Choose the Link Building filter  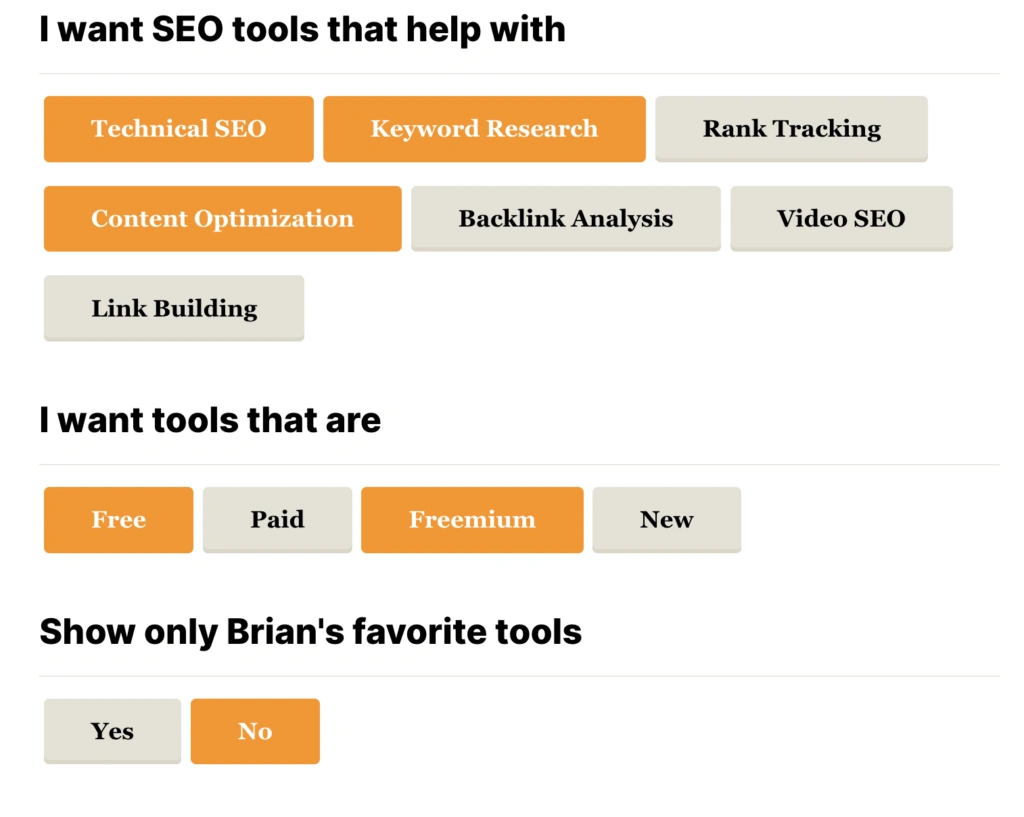174,309
